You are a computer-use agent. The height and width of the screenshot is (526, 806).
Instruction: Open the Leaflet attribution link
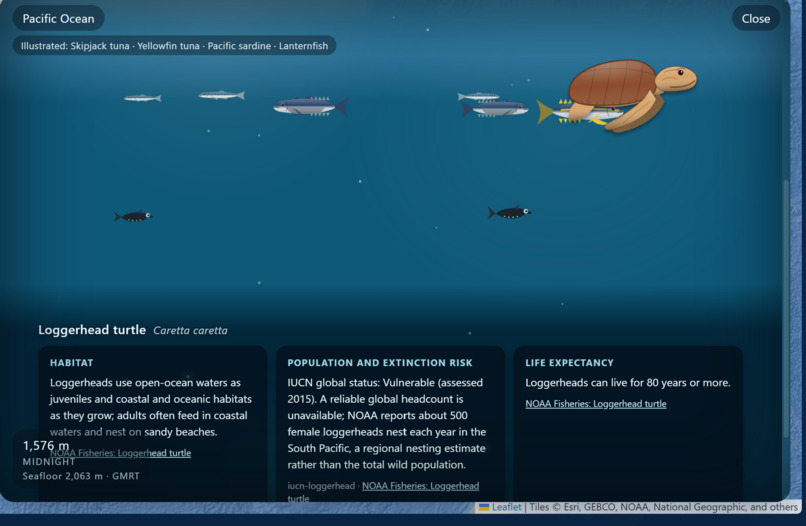[506, 507]
